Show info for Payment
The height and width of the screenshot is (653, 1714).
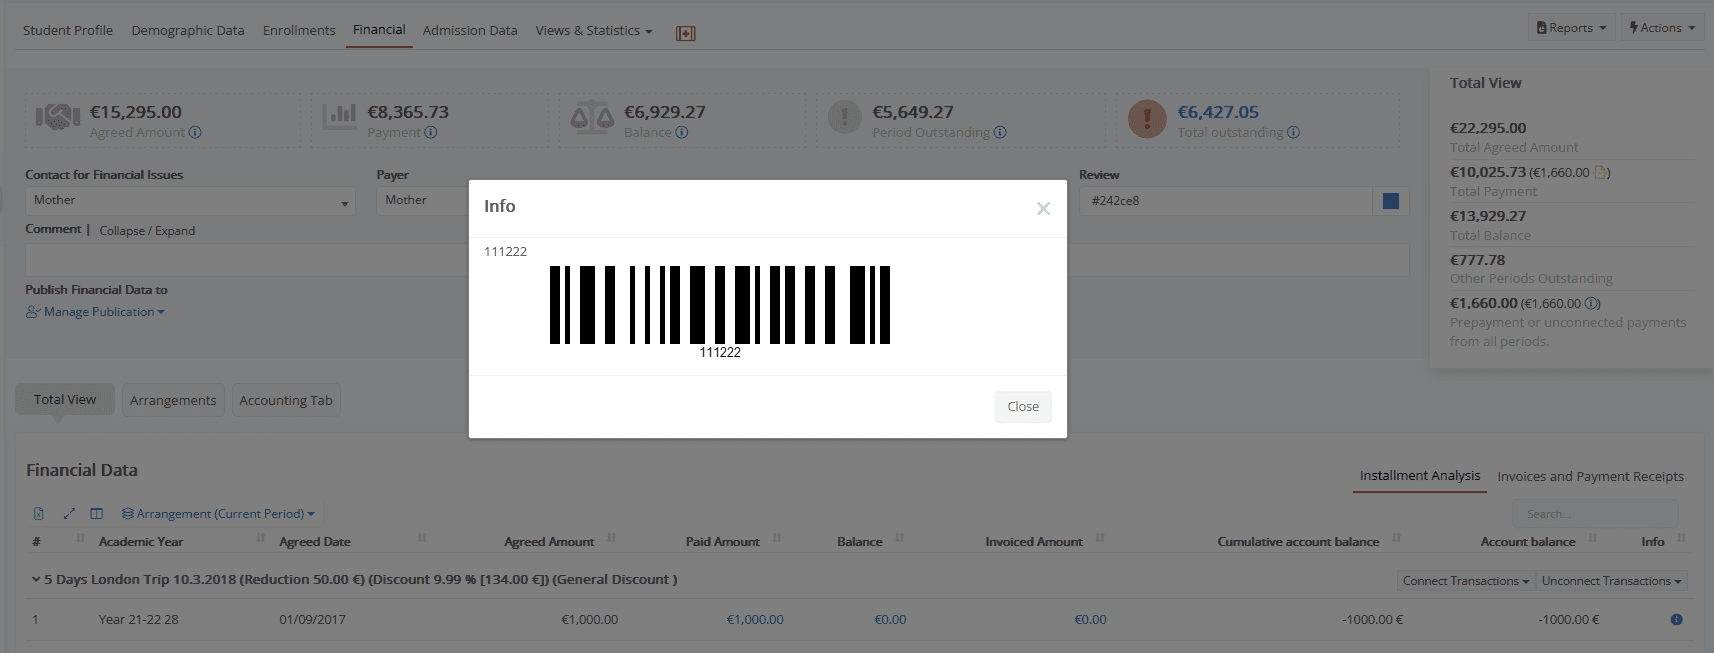[430, 132]
